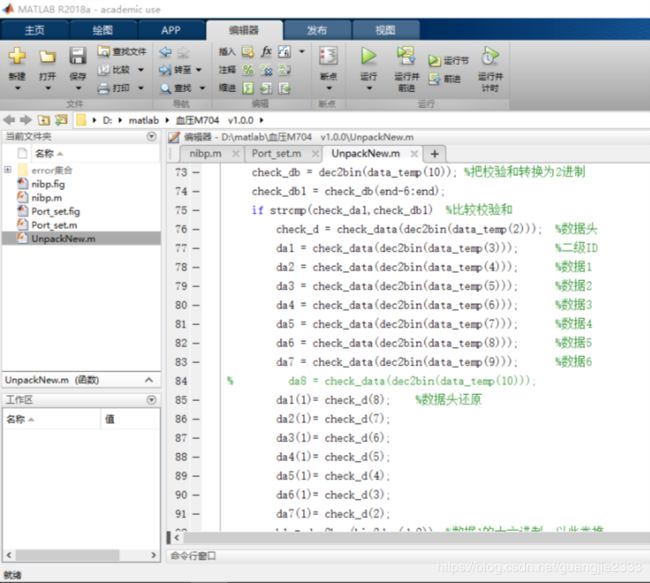Toggle breakpoint dash at line 85
The height and width of the screenshot is (583, 650).
click(x=196, y=400)
